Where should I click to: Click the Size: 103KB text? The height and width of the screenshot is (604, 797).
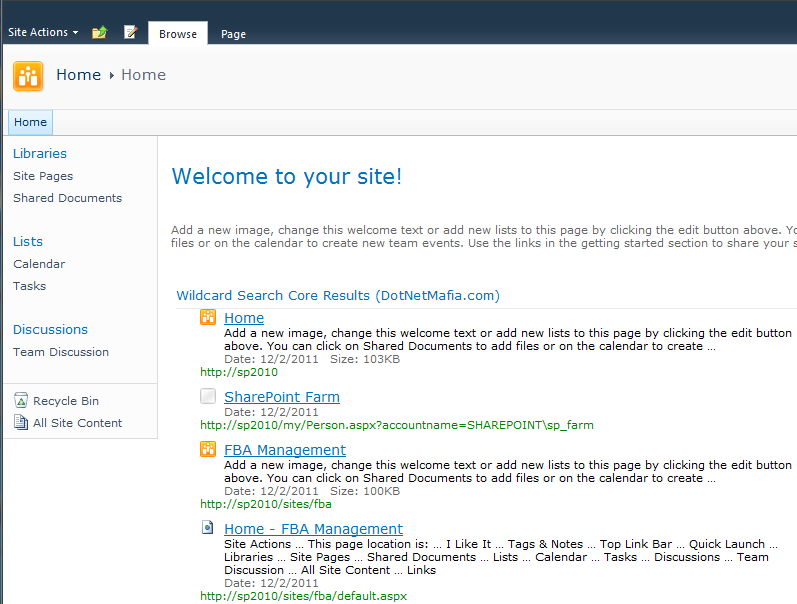click(x=365, y=359)
